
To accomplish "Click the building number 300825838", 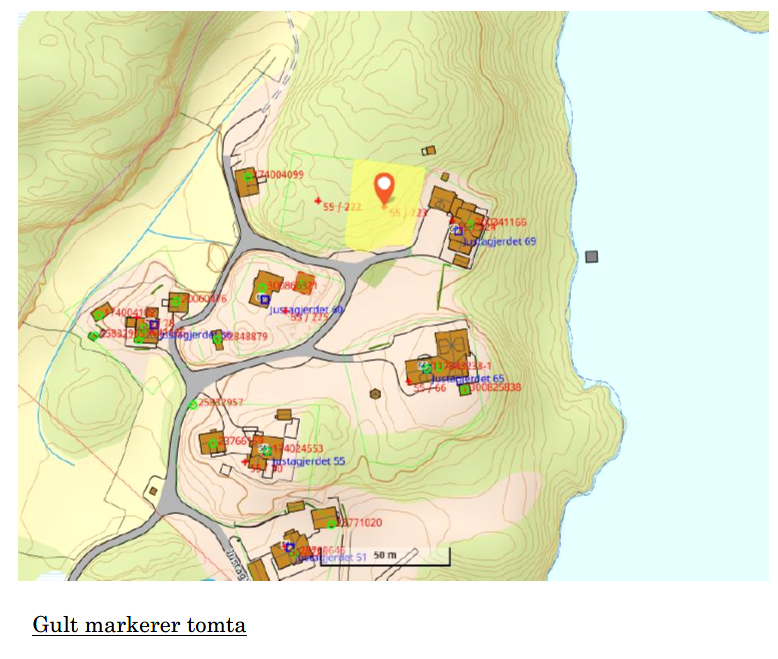I will 495,387.
